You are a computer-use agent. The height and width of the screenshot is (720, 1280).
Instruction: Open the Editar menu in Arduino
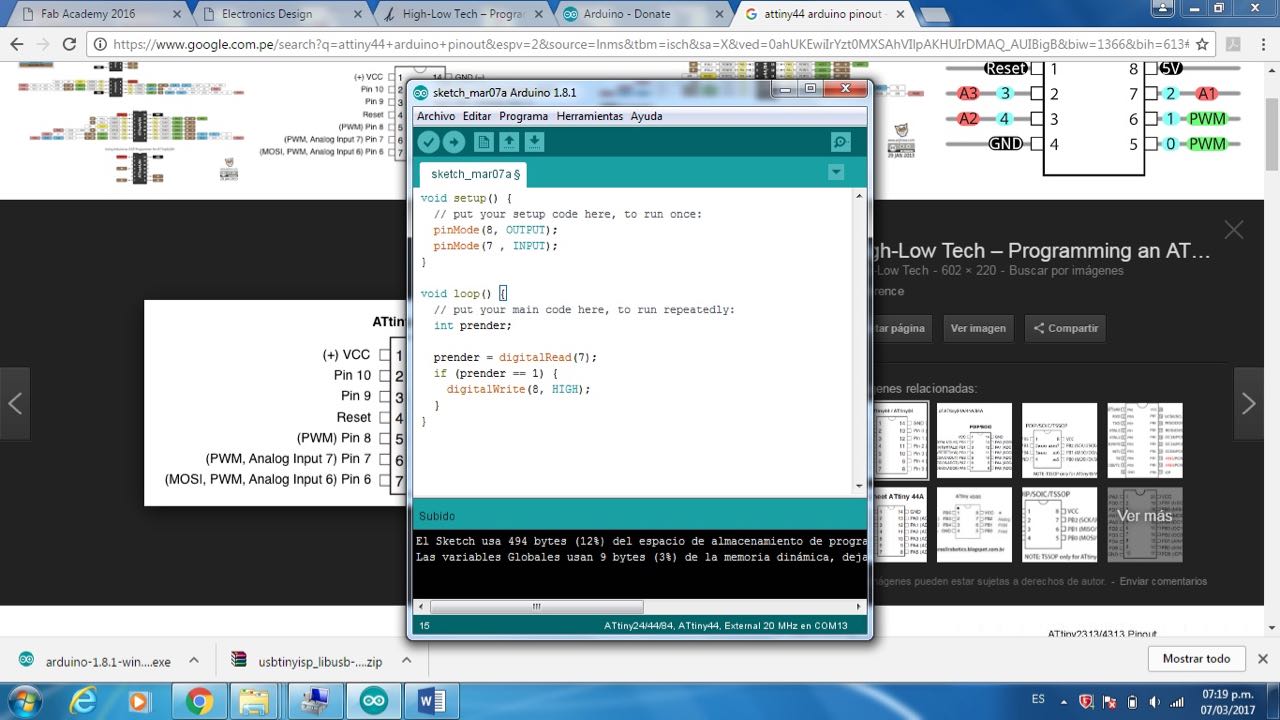point(477,116)
